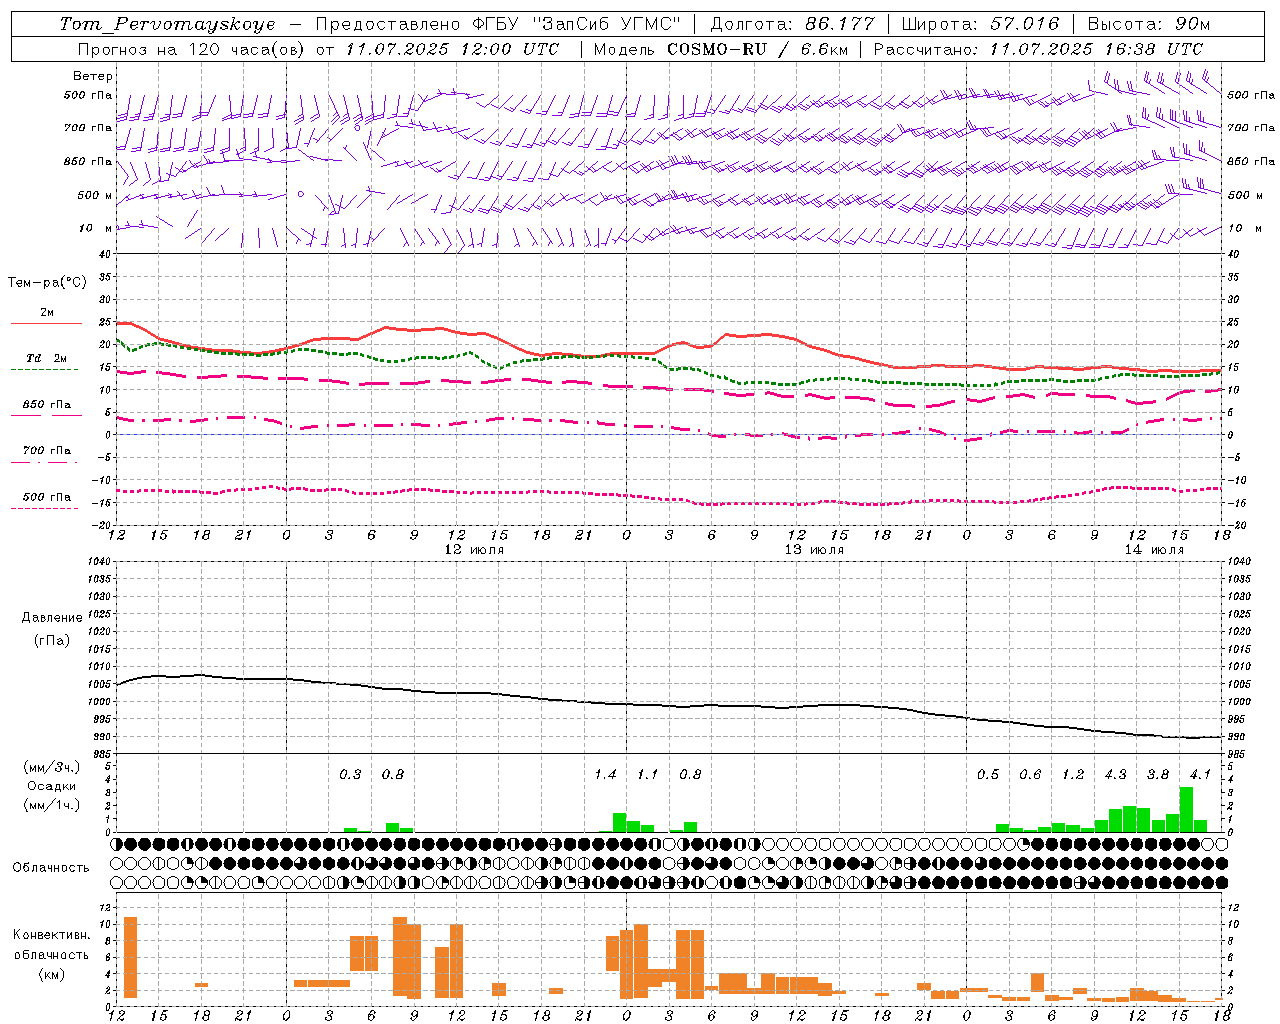
Task: Click the station name Tom_Pervomayskoye
Action: 167,24
